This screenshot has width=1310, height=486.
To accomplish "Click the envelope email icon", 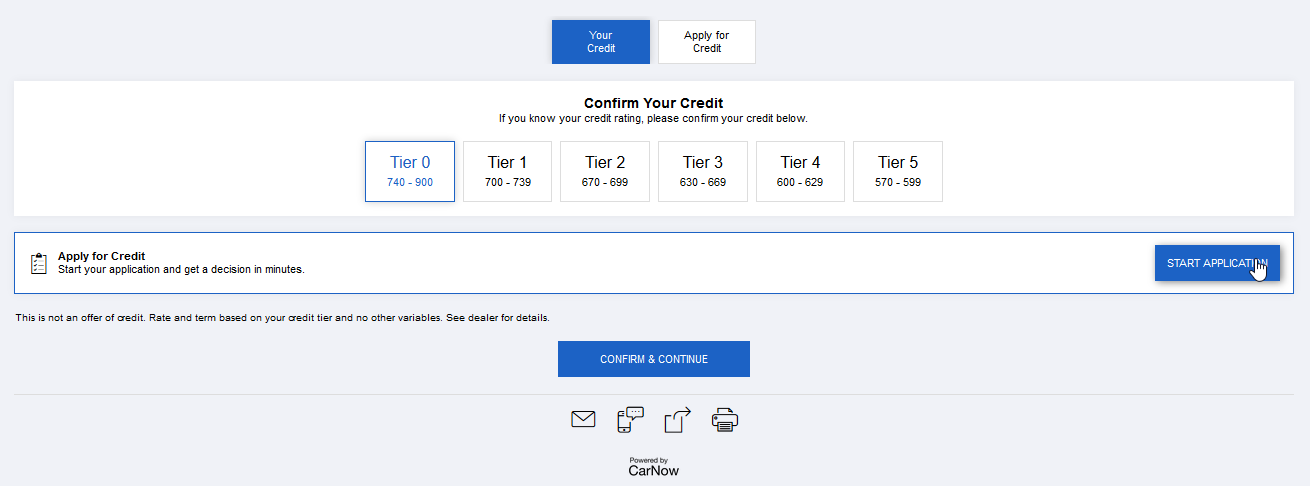I will pos(583,419).
